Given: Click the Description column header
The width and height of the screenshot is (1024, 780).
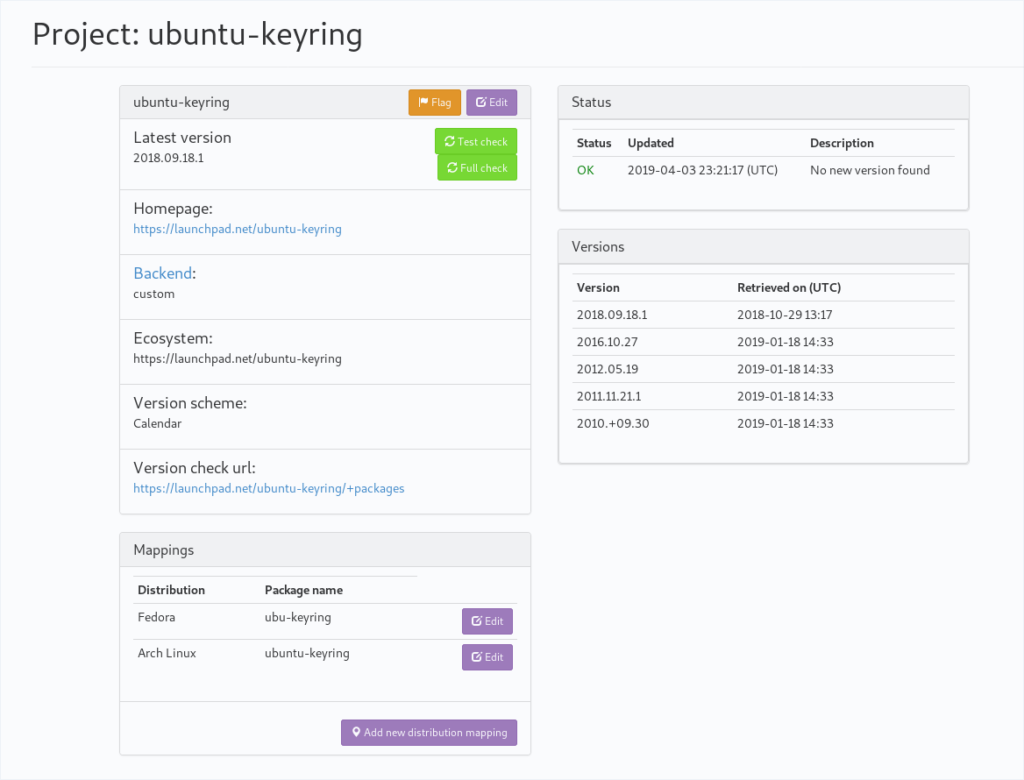Looking at the screenshot, I should point(842,143).
